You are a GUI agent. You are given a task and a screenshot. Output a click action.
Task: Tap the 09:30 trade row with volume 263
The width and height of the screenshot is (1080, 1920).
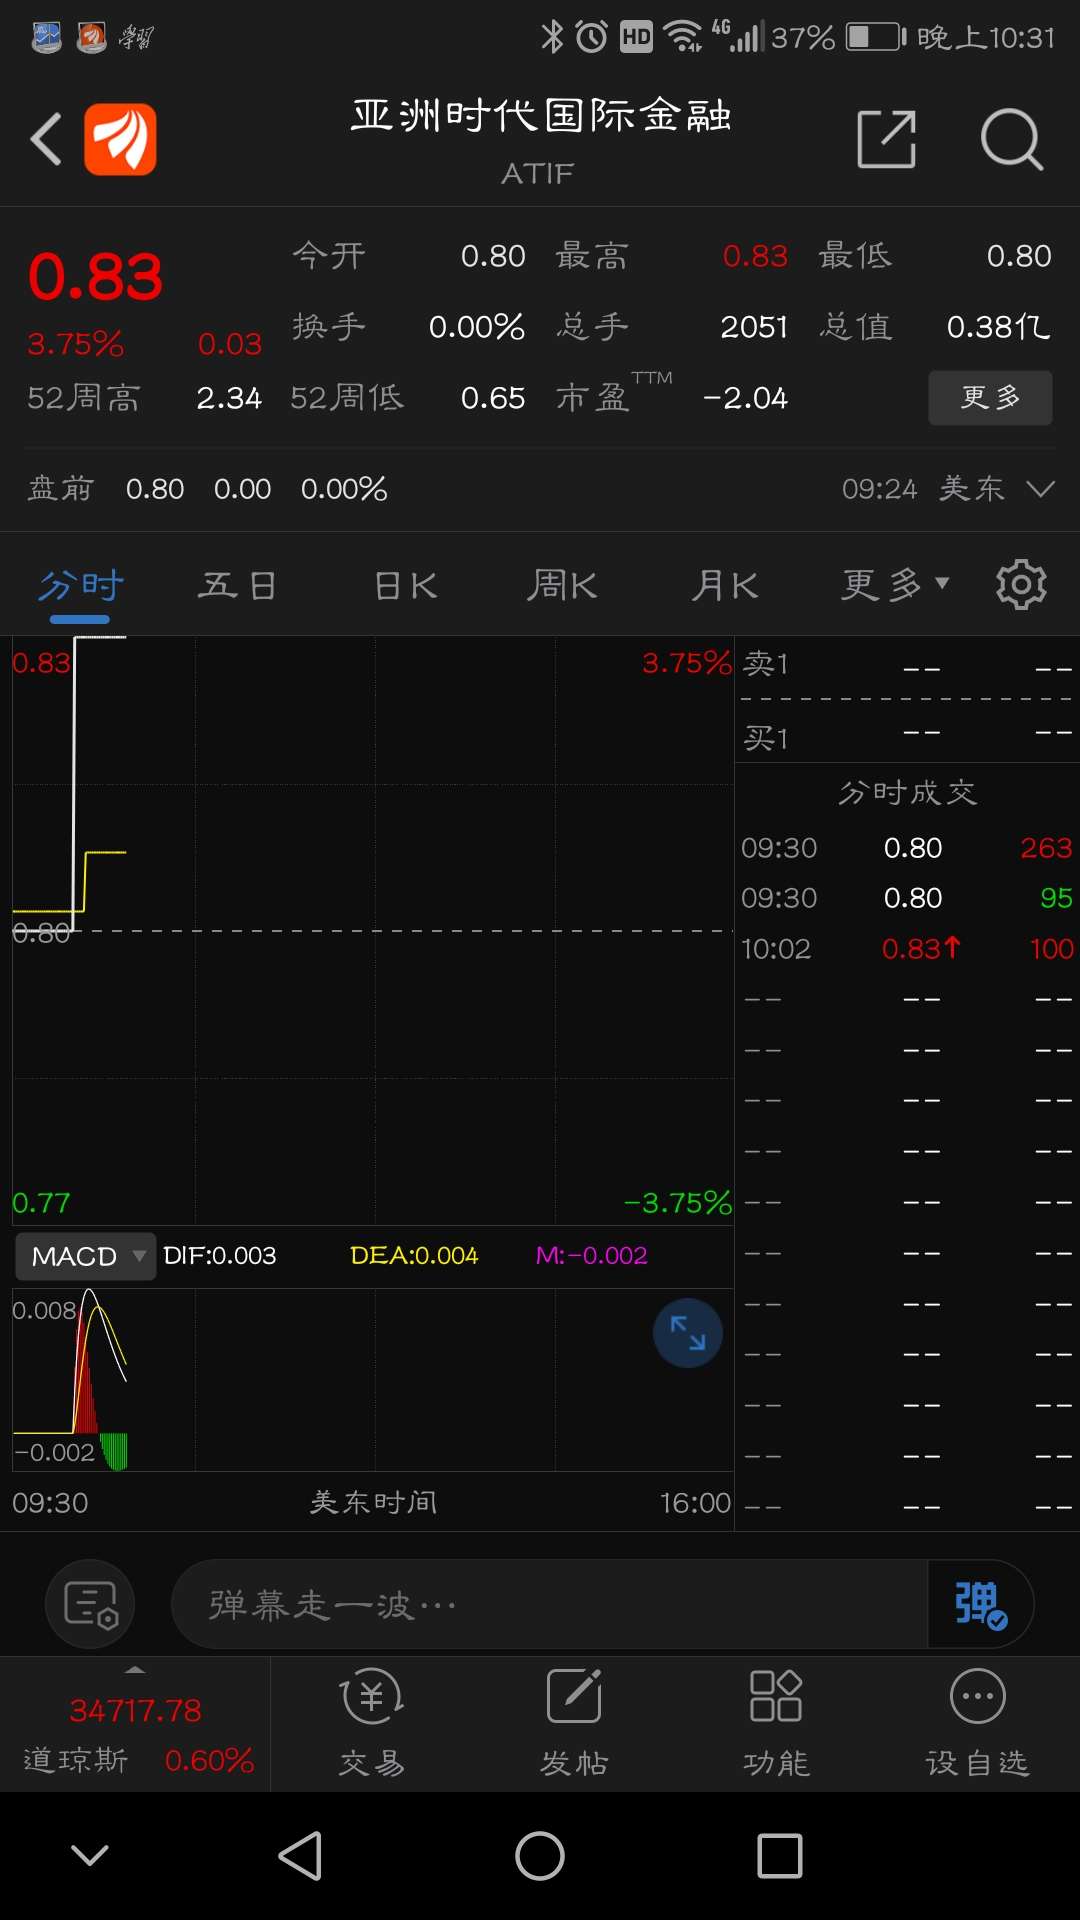click(907, 848)
